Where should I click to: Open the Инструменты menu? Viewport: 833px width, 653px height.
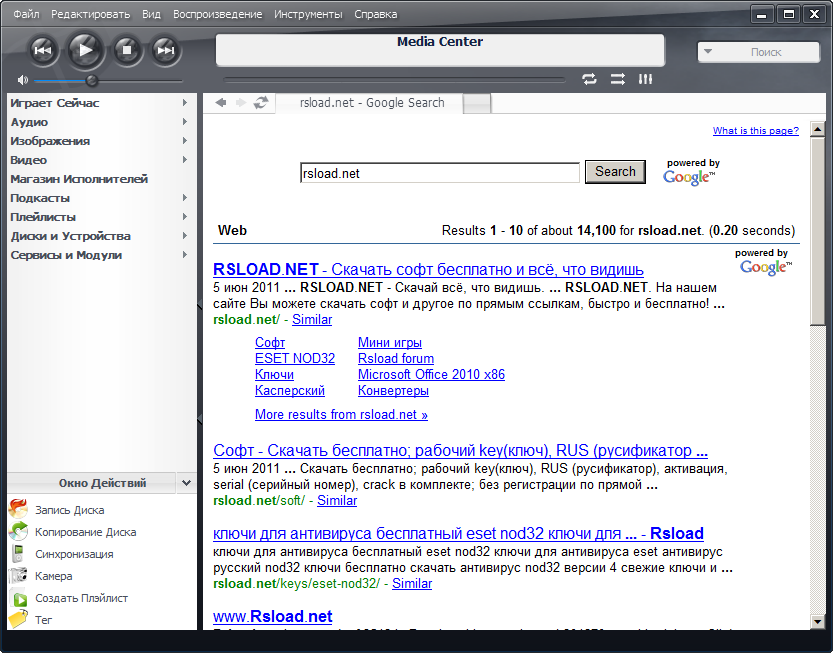(308, 14)
